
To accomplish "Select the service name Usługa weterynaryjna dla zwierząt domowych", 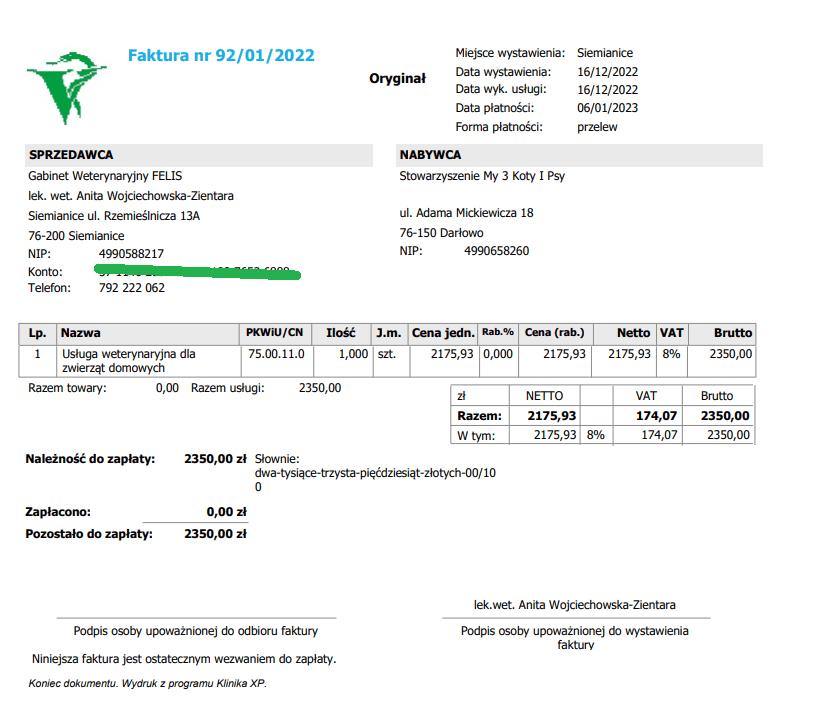I will pos(129,361).
